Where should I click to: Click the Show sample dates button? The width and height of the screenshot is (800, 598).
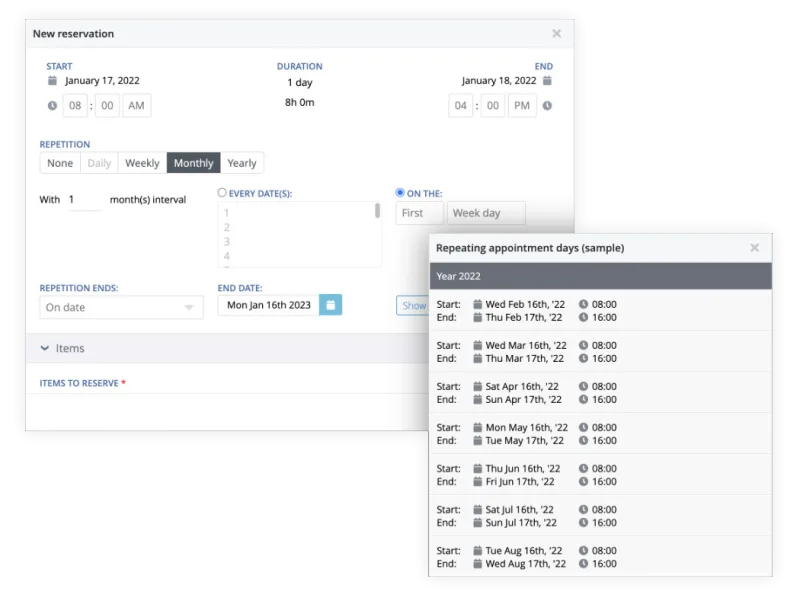[412, 306]
